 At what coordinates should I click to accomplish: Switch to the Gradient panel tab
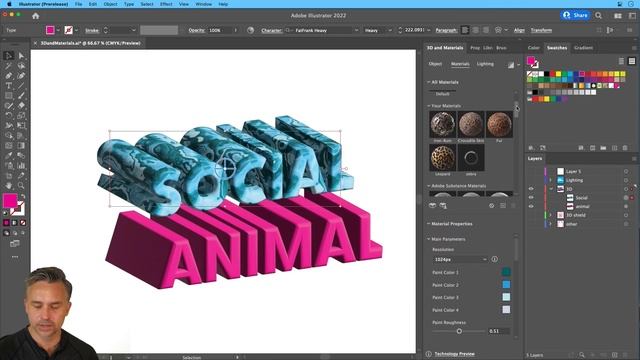(x=583, y=48)
